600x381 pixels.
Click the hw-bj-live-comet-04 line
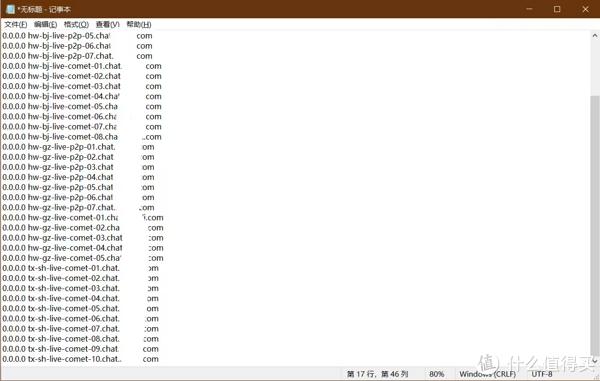[82, 96]
